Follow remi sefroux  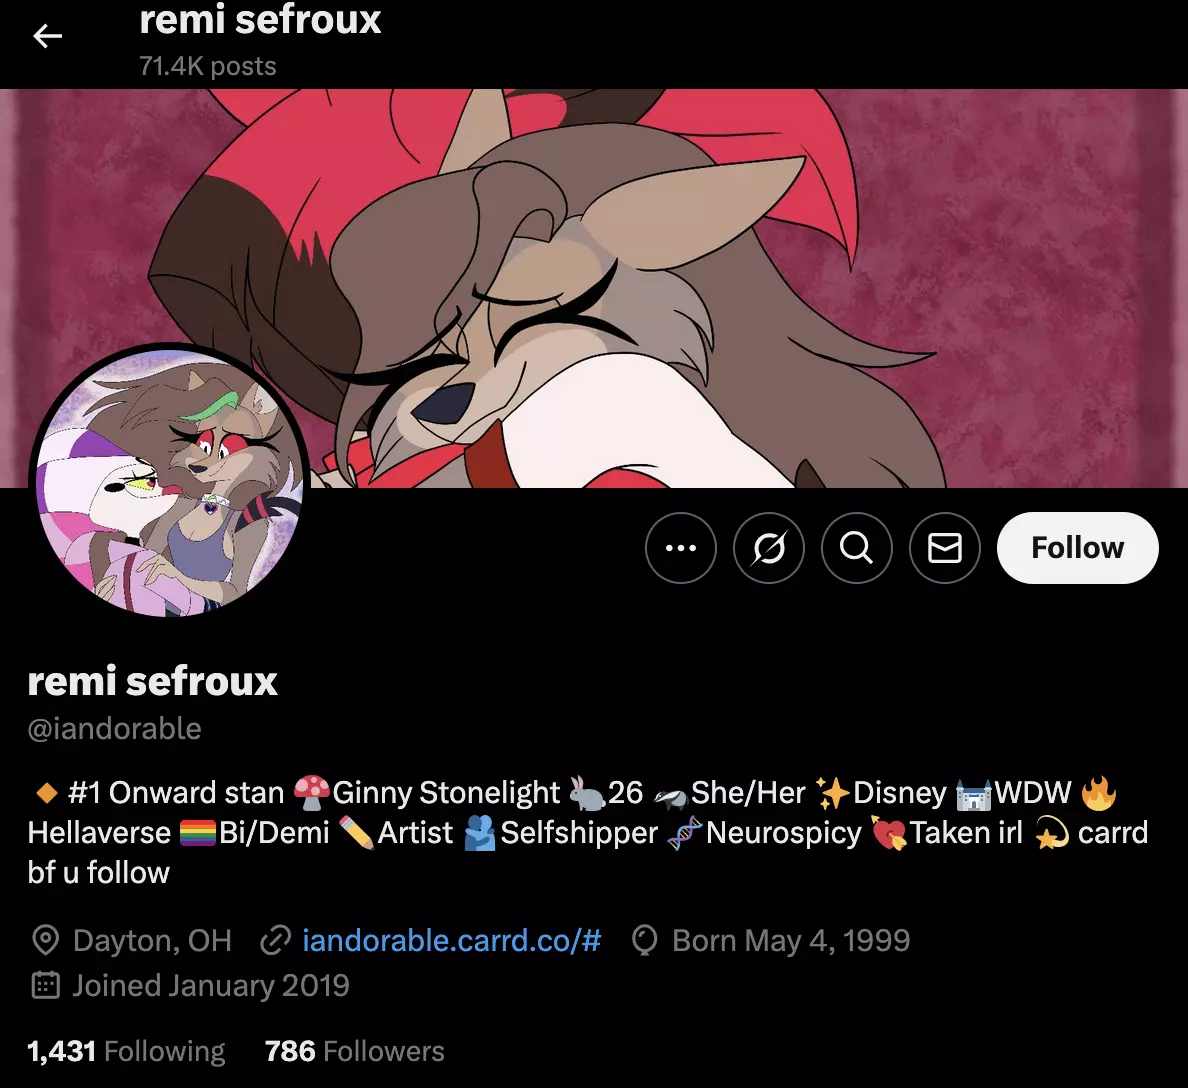click(x=1077, y=548)
